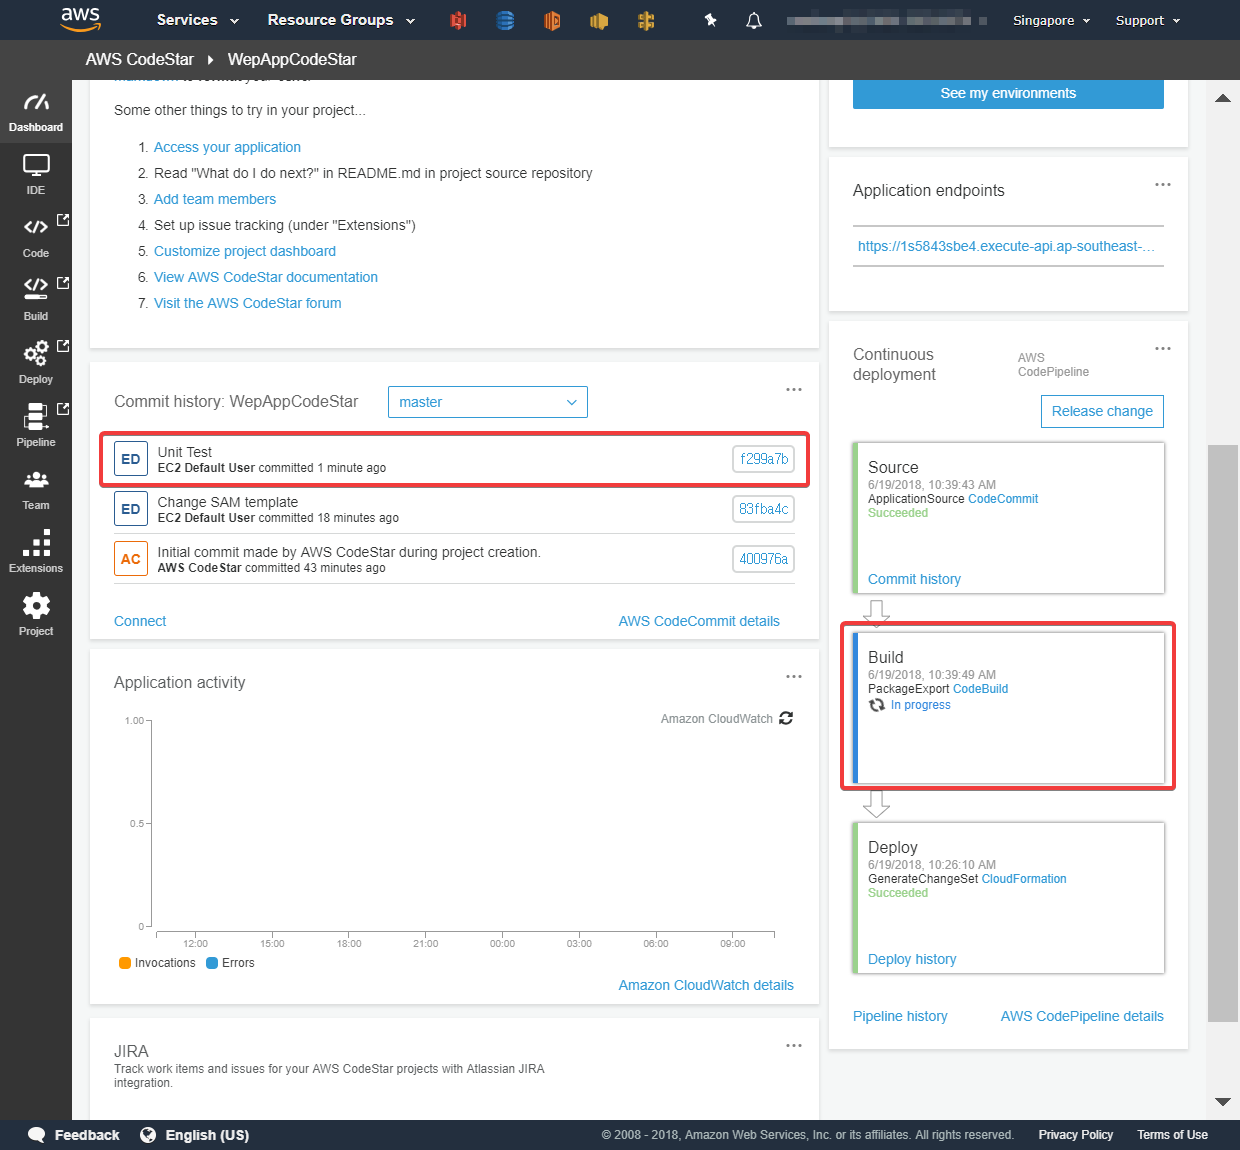Open the notifications bell
The image size is (1240, 1150).
click(x=754, y=20)
